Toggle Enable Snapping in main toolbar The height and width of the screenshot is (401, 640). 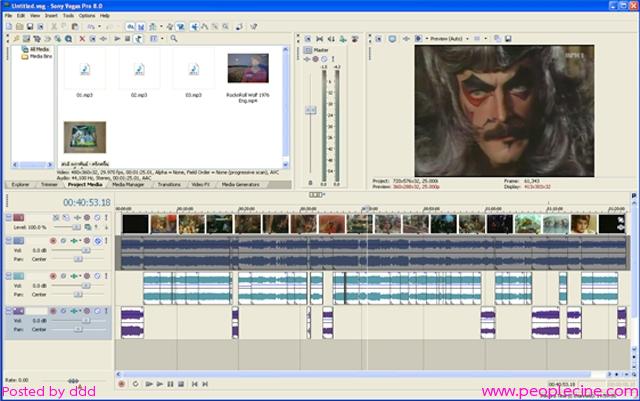pyautogui.click(x=130, y=27)
